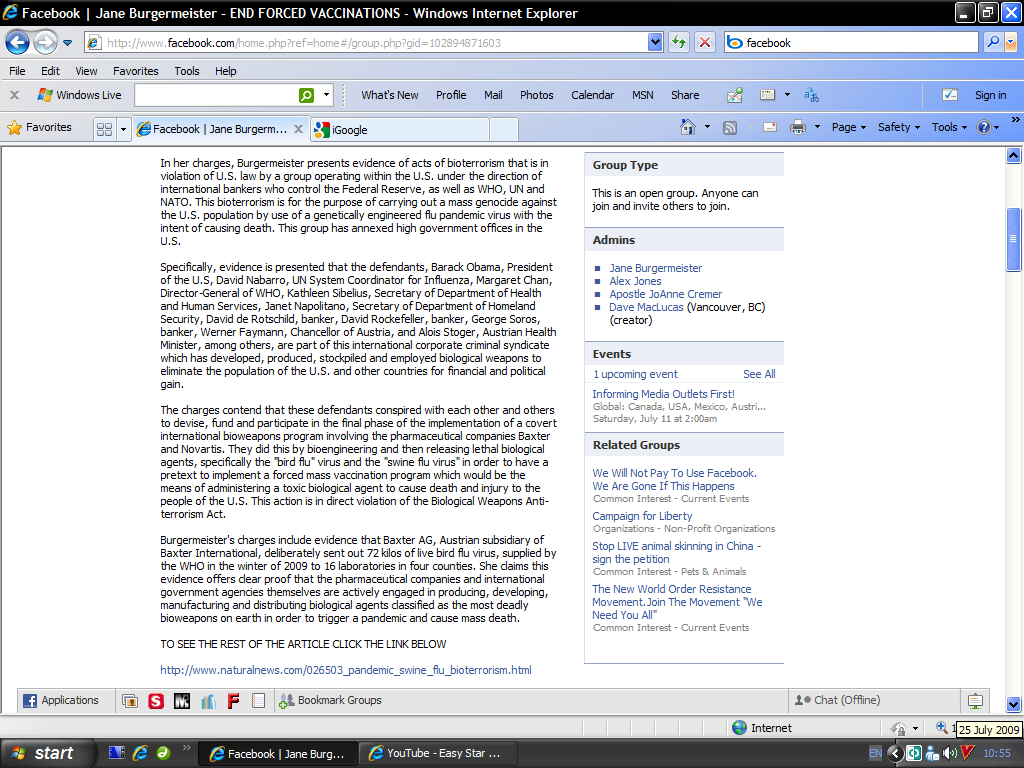Open the Quick Tabs view icon
The height and width of the screenshot is (768, 1024).
pyautogui.click(x=104, y=129)
